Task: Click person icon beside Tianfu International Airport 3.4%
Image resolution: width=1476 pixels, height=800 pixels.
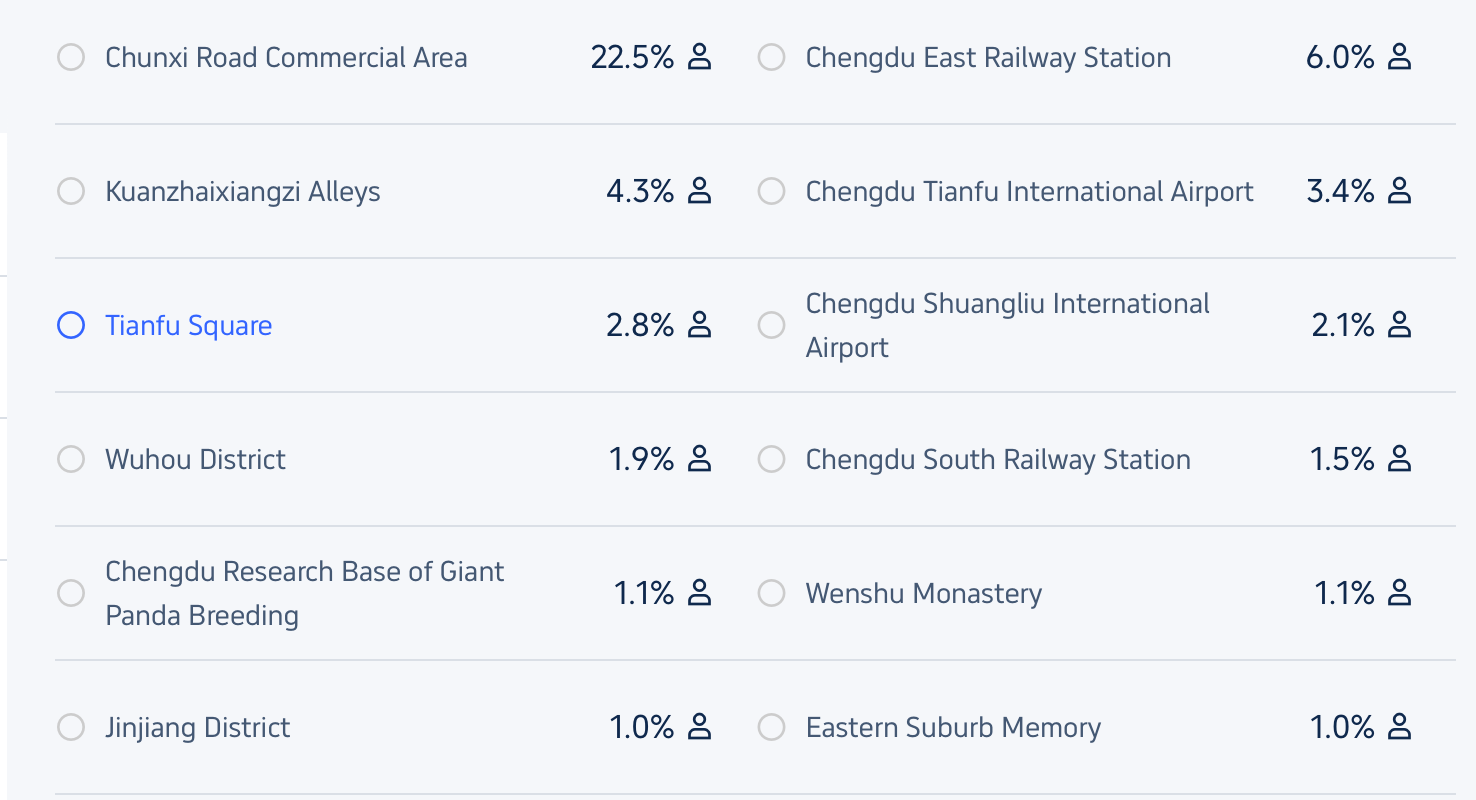Action: tap(1400, 191)
